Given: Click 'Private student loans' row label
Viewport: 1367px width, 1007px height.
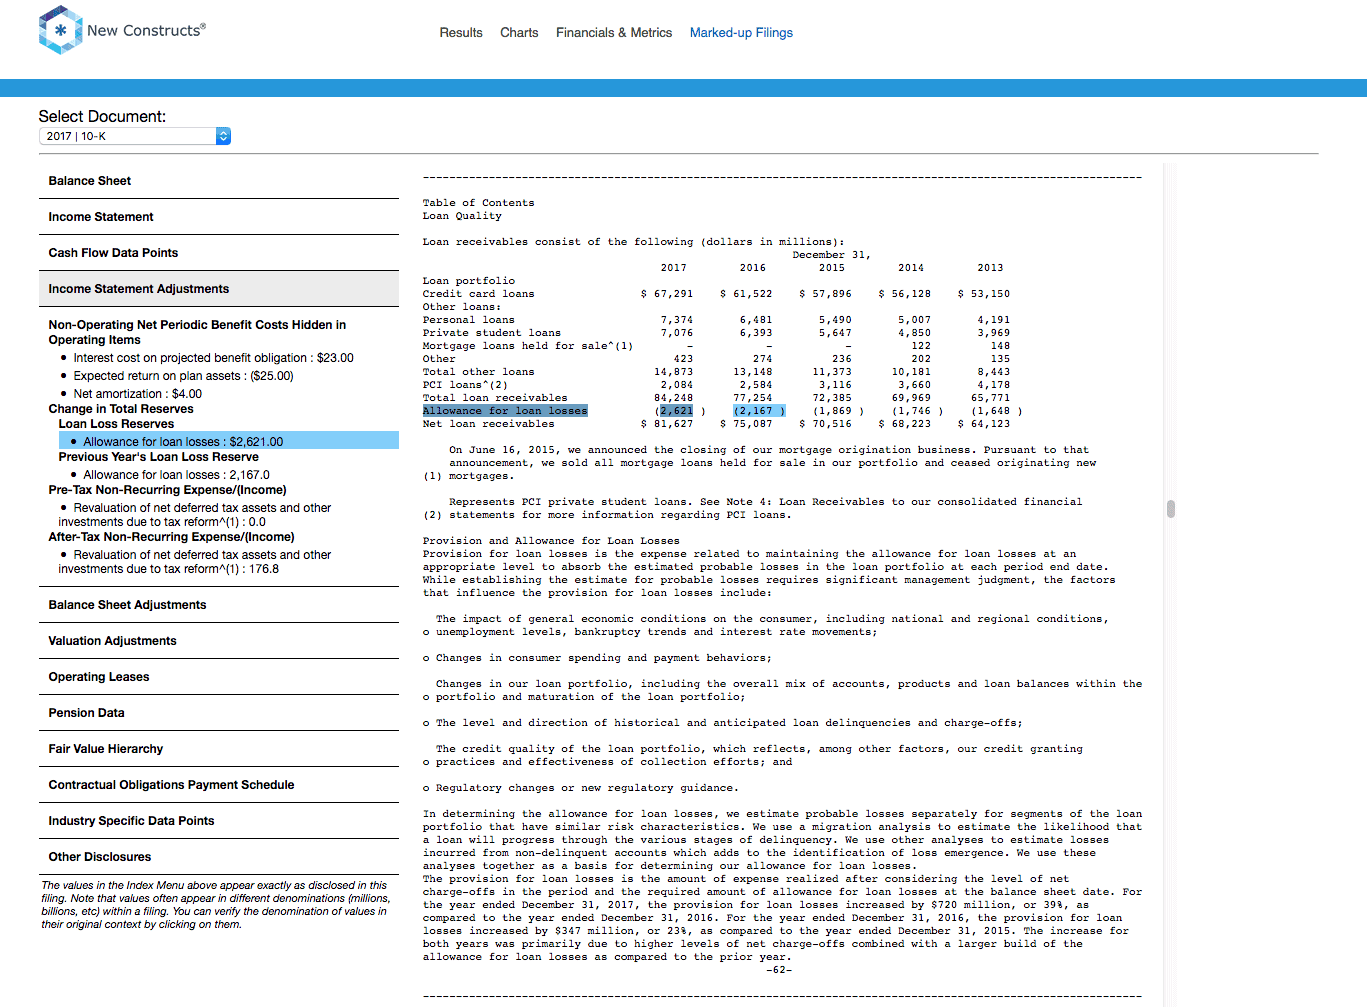Looking at the screenshot, I should pyautogui.click(x=491, y=333).
